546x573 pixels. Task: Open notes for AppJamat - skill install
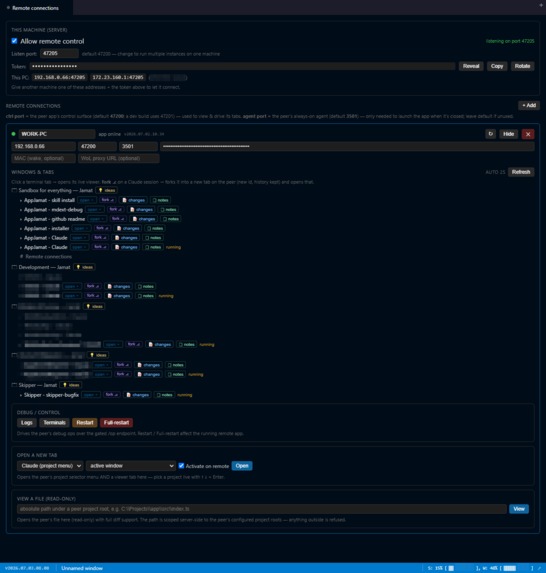pyautogui.click(x=160, y=200)
